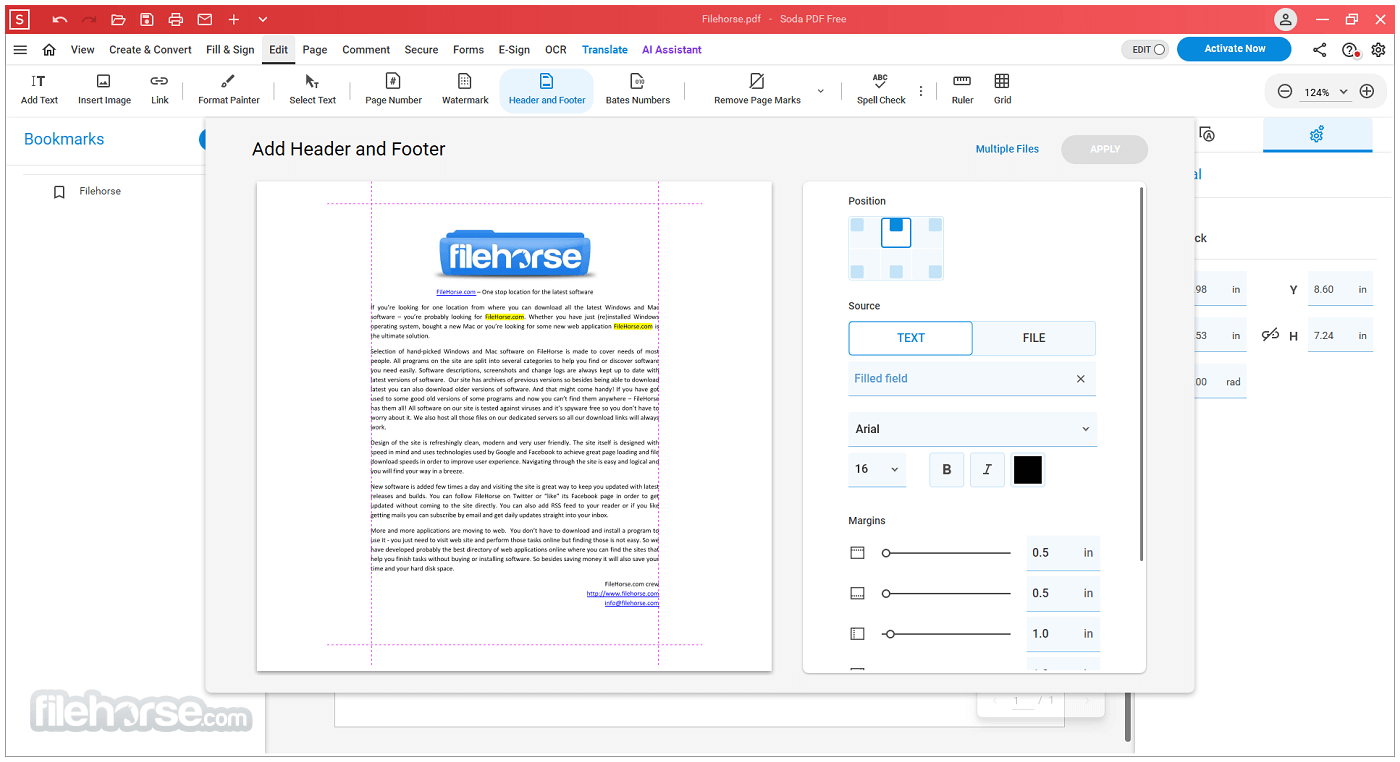
Task: Select the Link tool
Action: click(x=160, y=89)
